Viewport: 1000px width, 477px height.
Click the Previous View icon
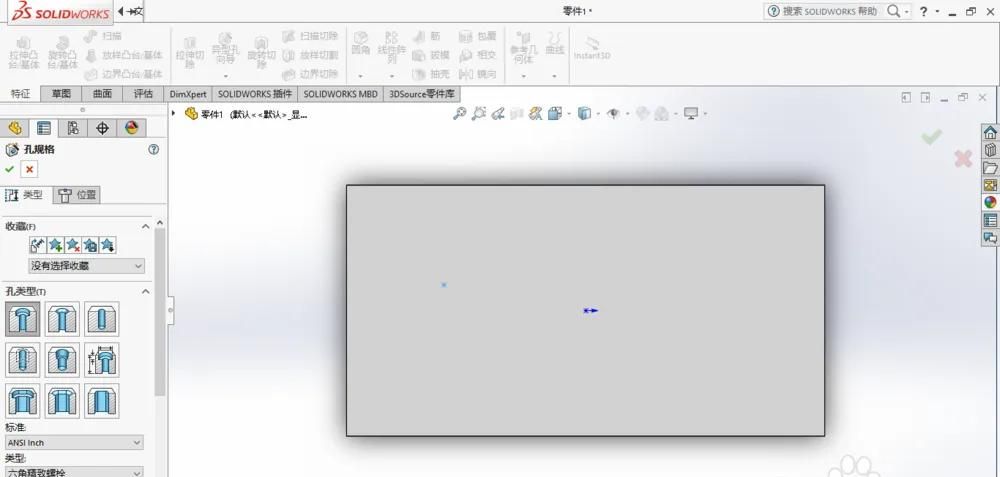click(497, 114)
